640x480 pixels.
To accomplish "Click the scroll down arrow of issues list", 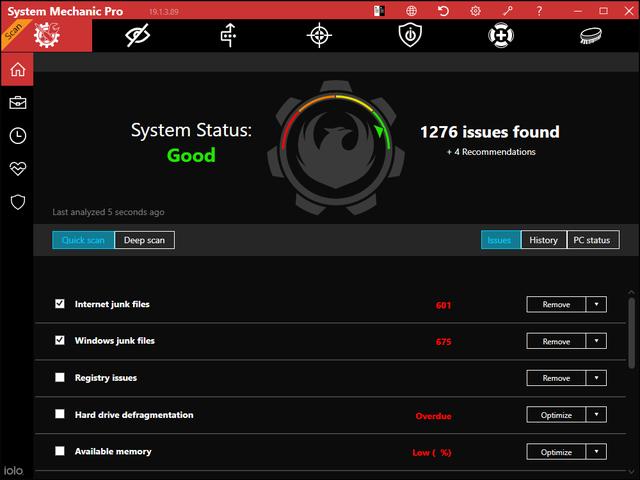I will (631, 472).
